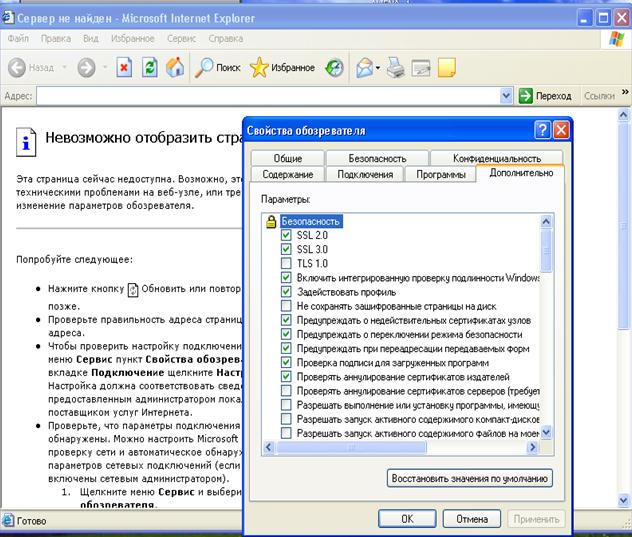The height and width of the screenshot is (537, 632).
Task: Toggle Предупреждать при переадресации передаваемых форм
Action: coord(286,348)
